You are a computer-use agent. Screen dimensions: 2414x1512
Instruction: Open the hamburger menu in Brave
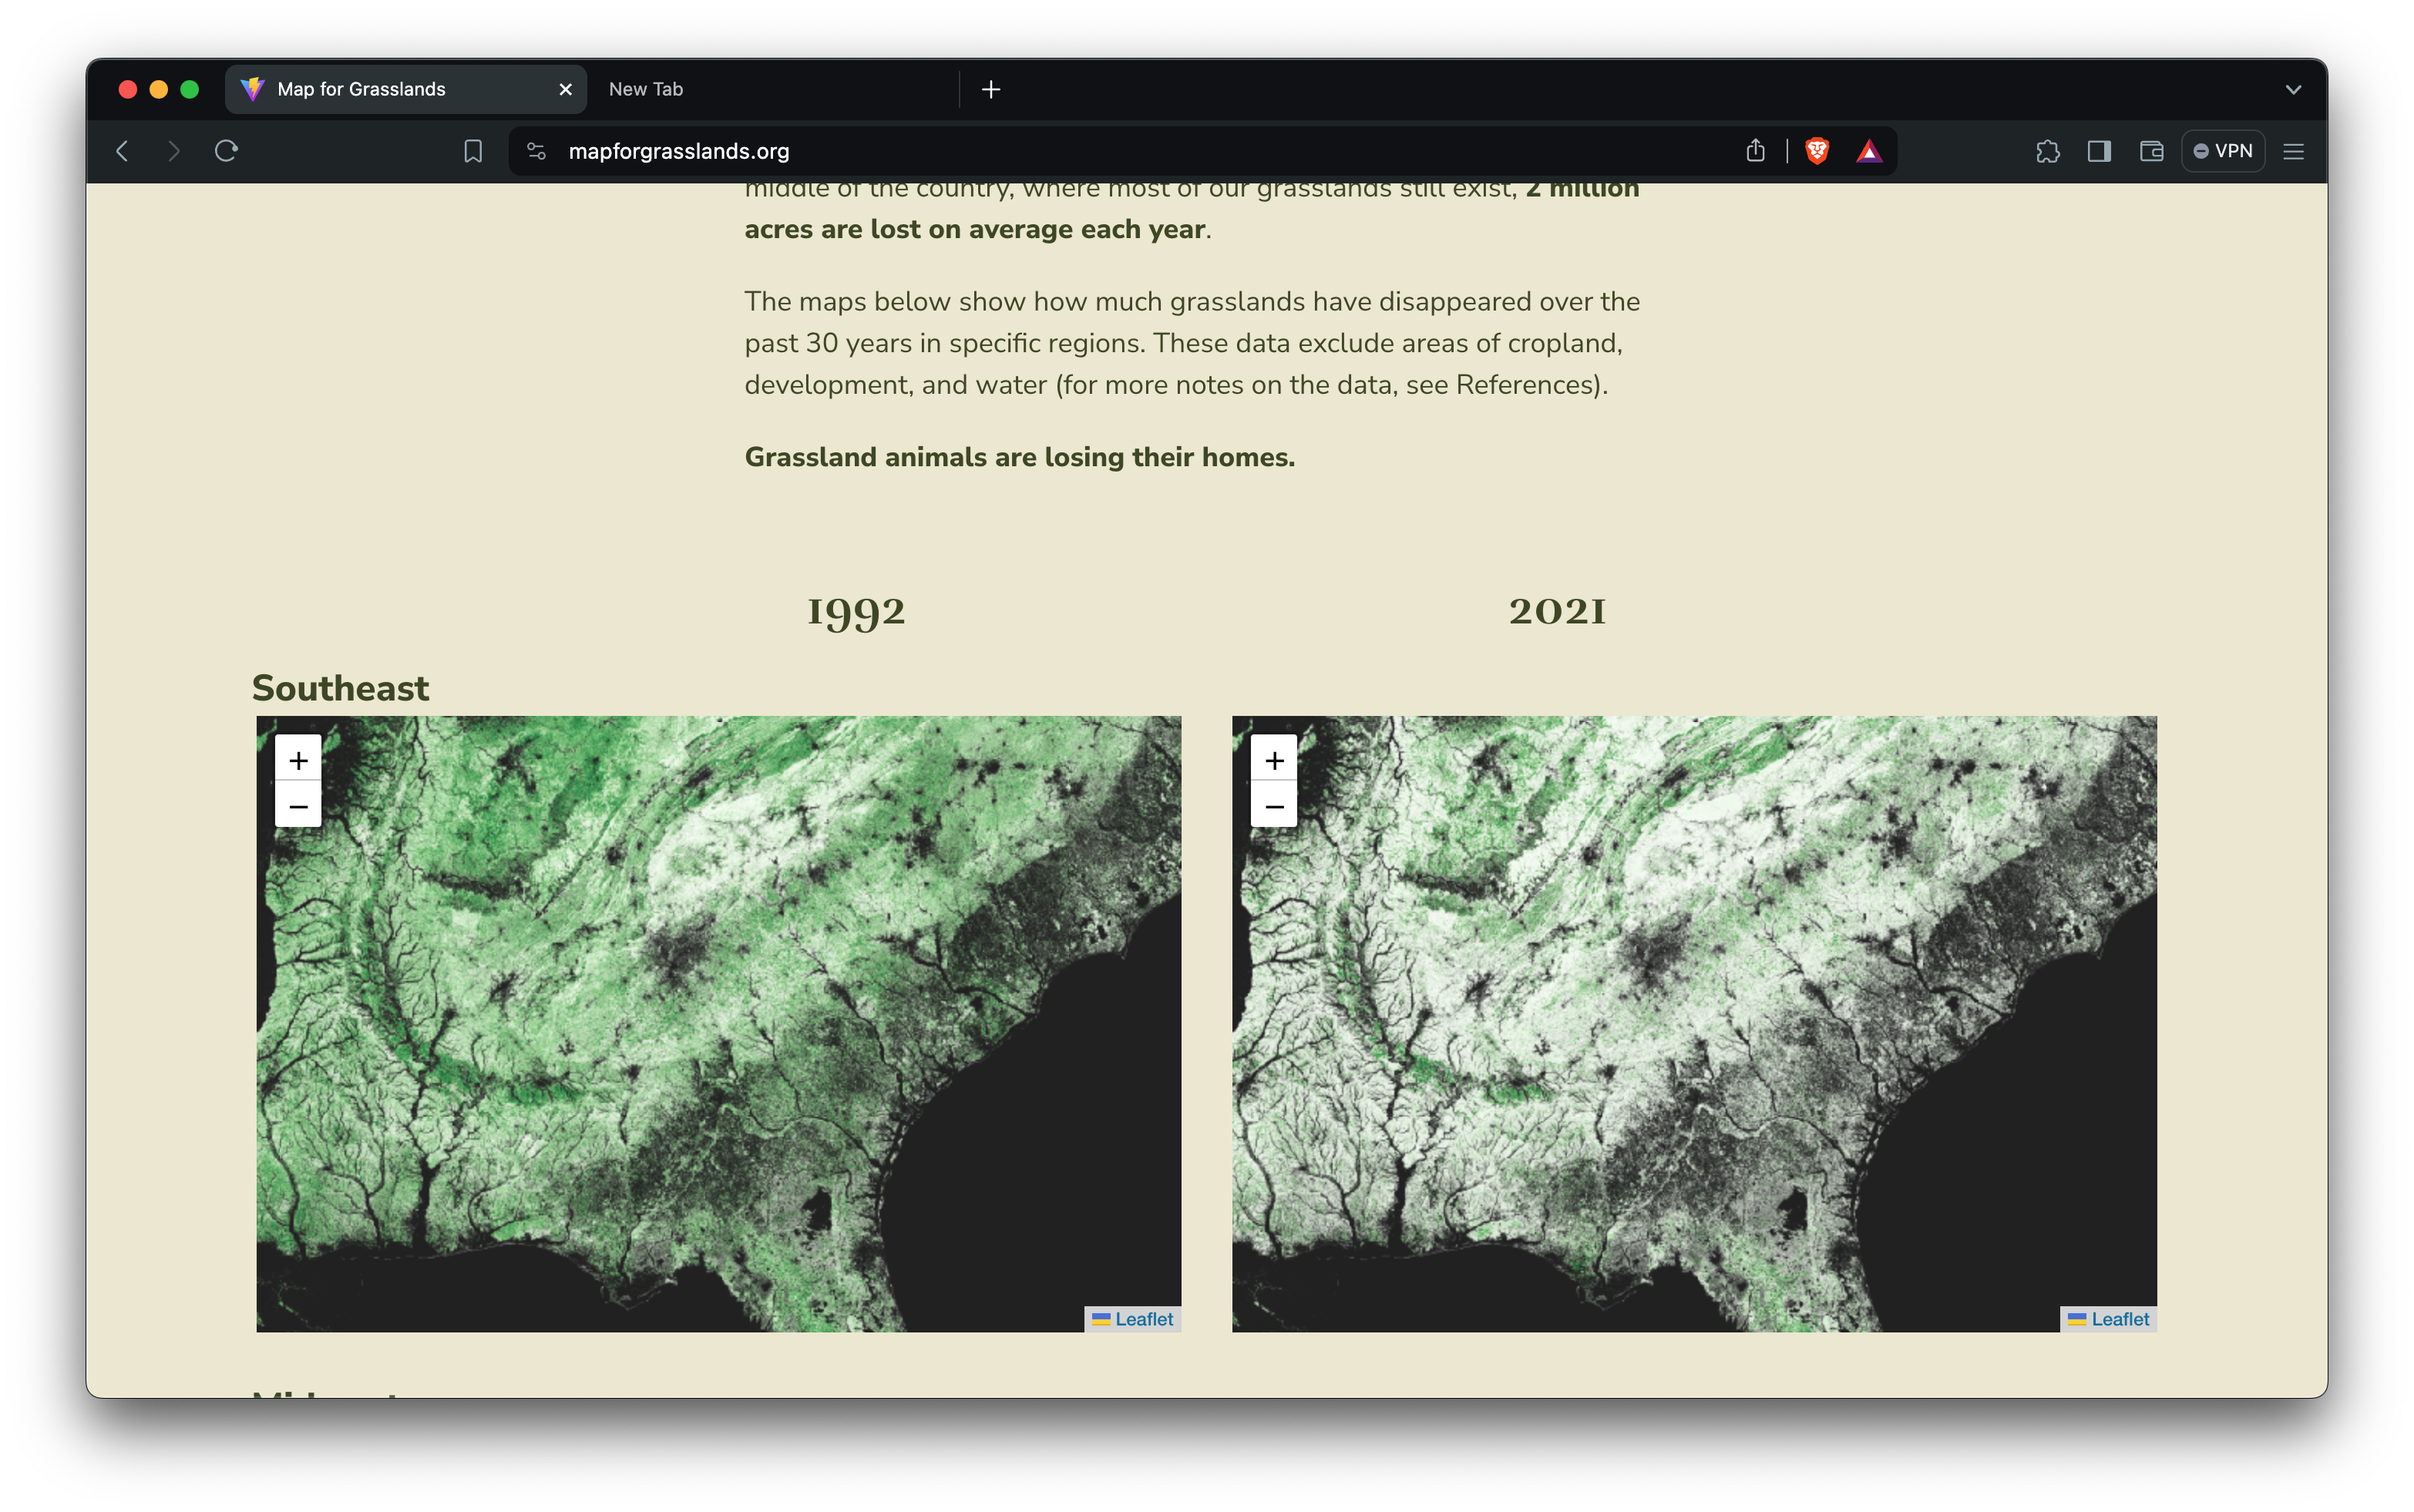[2293, 151]
